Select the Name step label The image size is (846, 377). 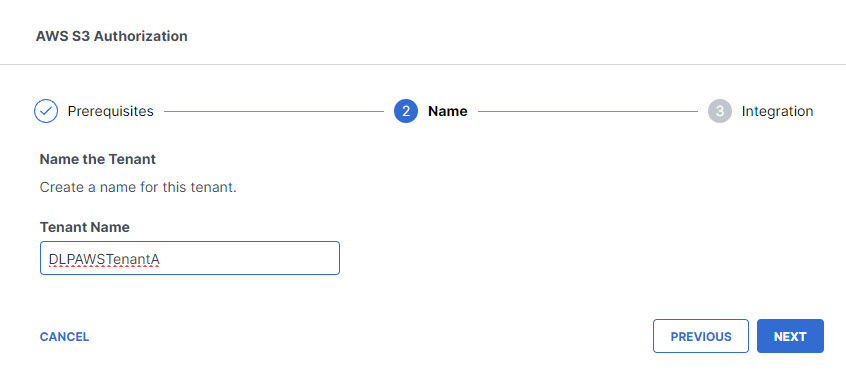pos(447,111)
